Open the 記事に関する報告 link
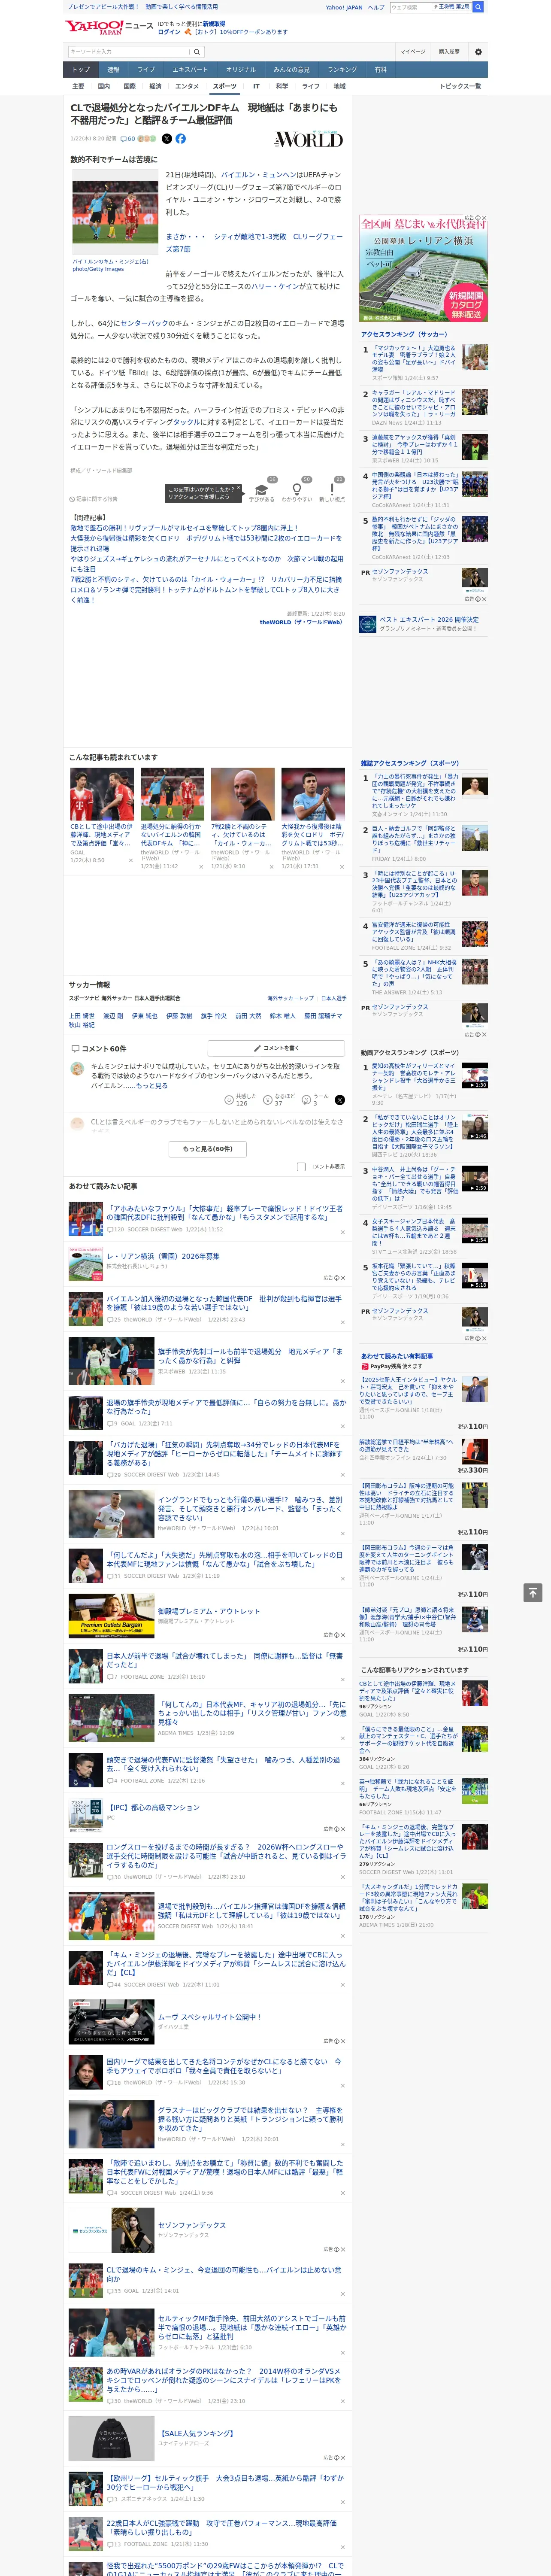This screenshot has width=551, height=2576. [94, 499]
